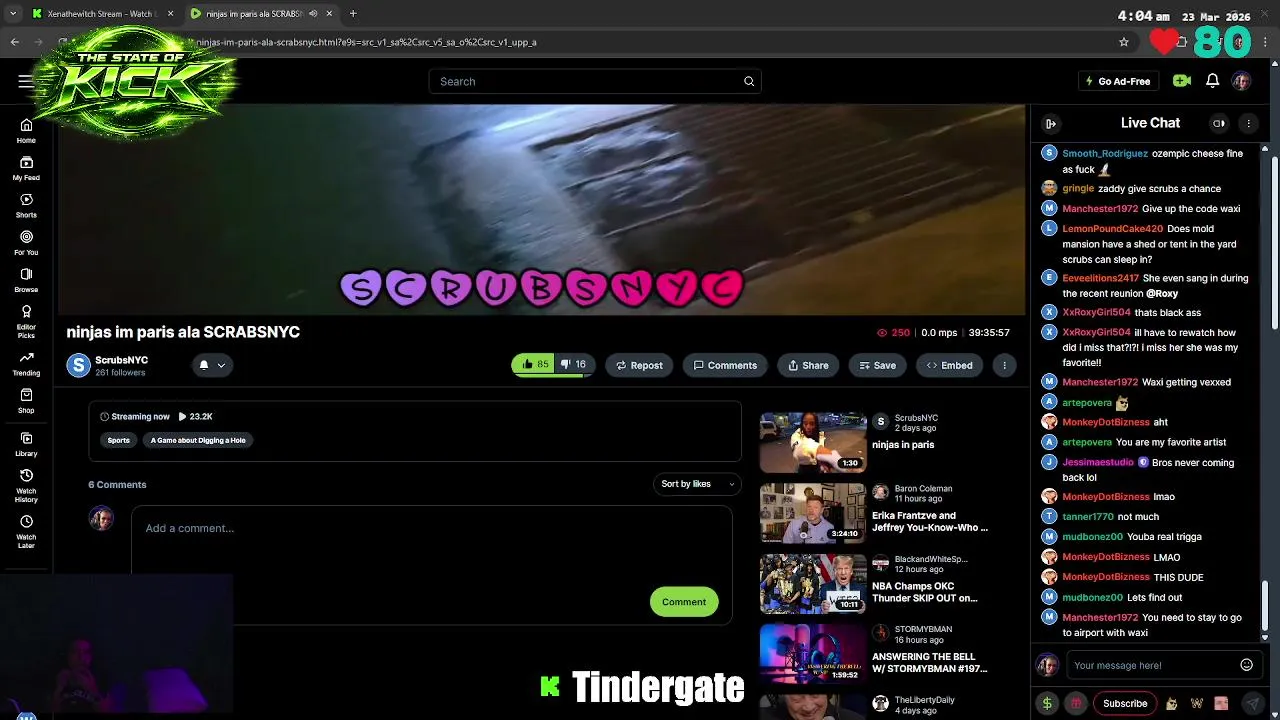Close the Xenathewitch Stream tab
1280x720 pixels.
coord(170,14)
